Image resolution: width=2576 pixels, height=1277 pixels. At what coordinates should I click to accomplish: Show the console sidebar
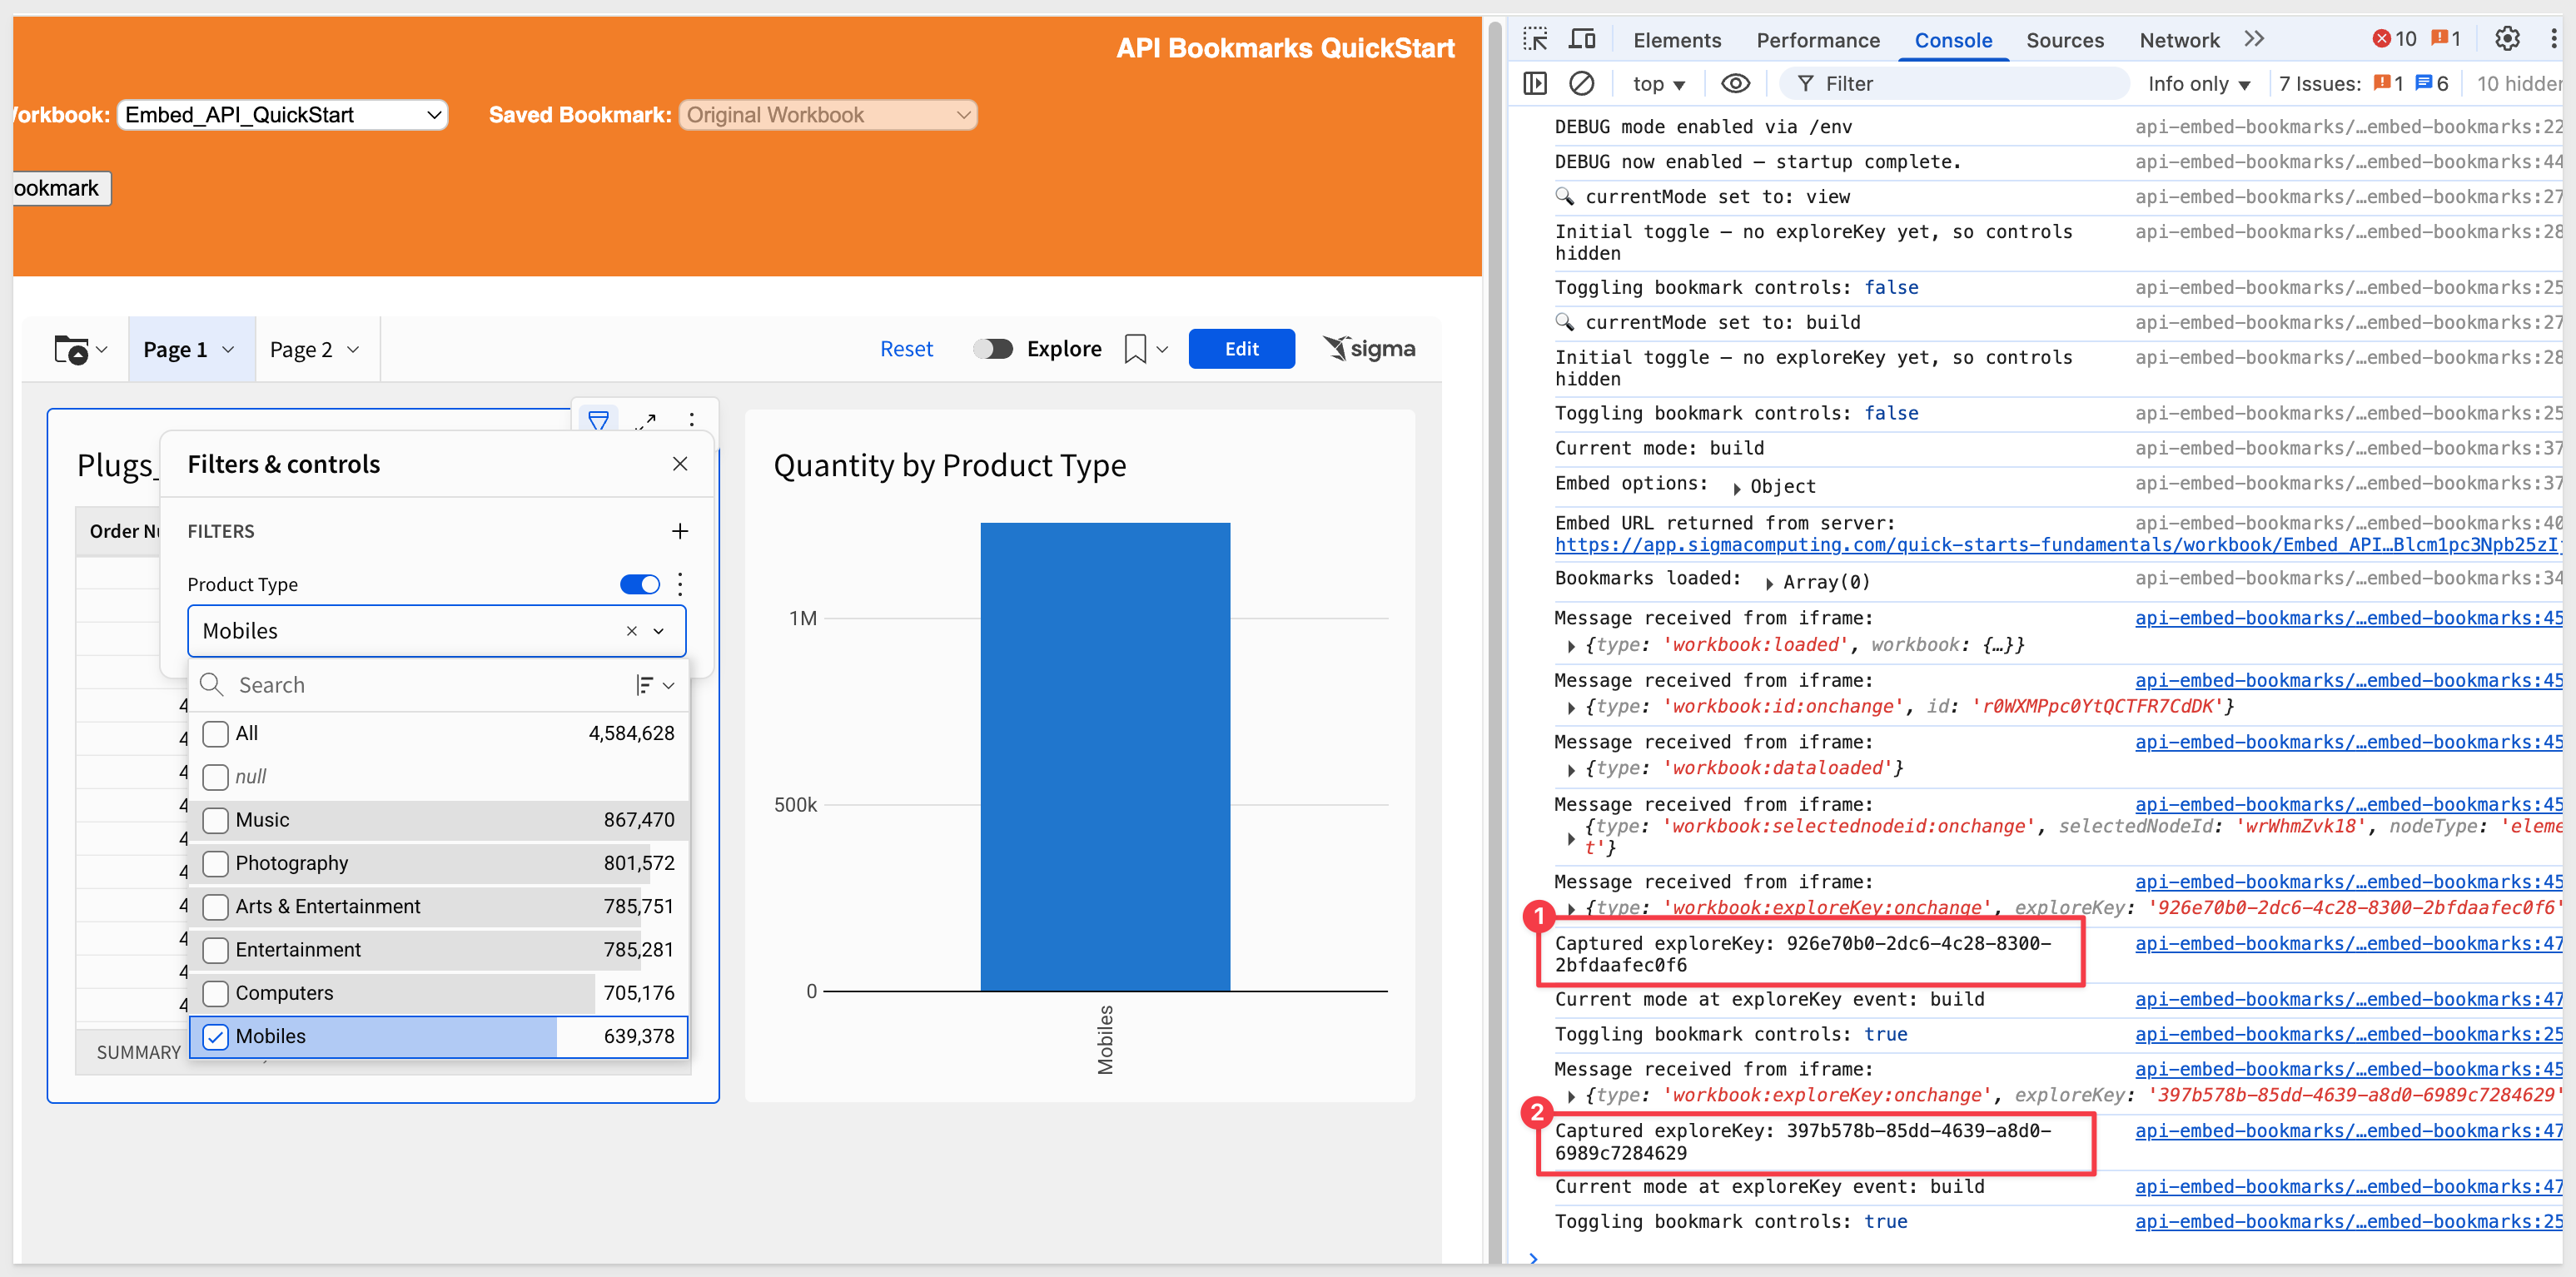[1535, 84]
